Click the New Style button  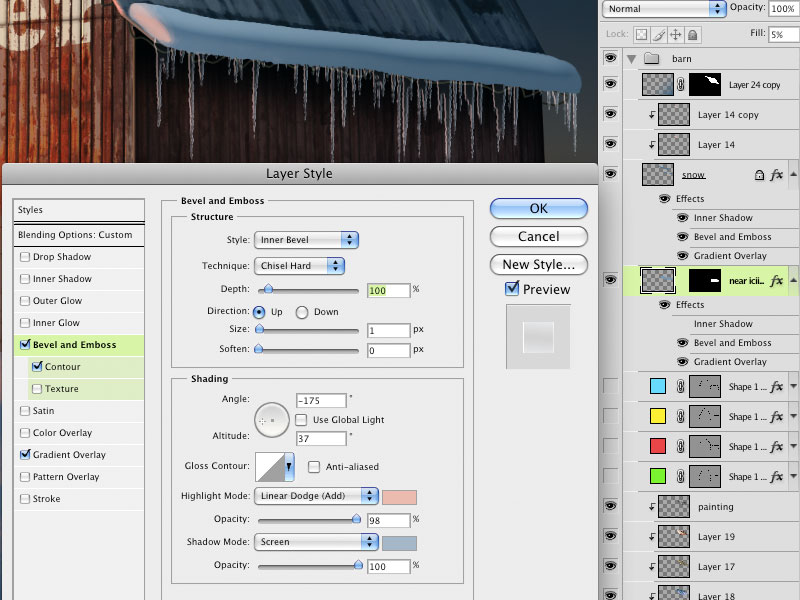pos(538,264)
